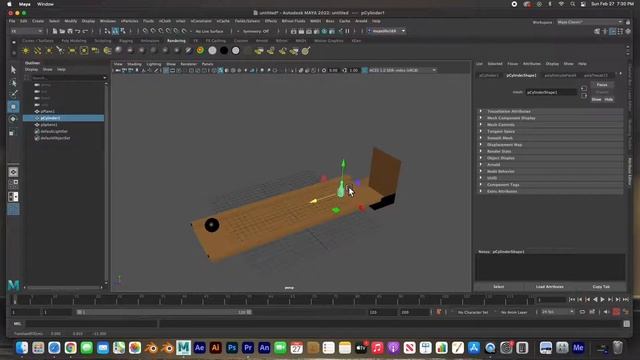The image size is (640, 360).
Task: Expand the Object Display section
Action: tap(550, 158)
